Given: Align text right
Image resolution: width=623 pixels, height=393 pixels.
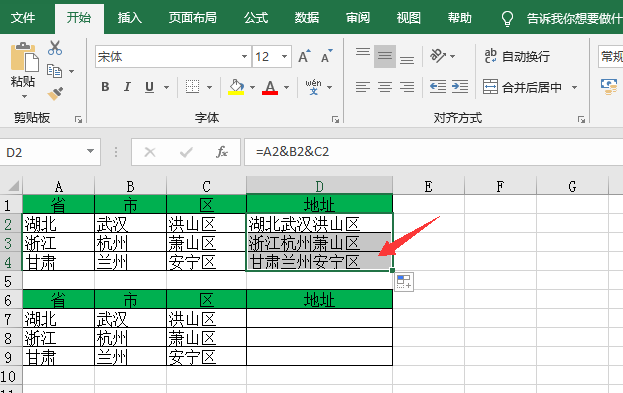Looking at the screenshot, I should click(407, 87).
